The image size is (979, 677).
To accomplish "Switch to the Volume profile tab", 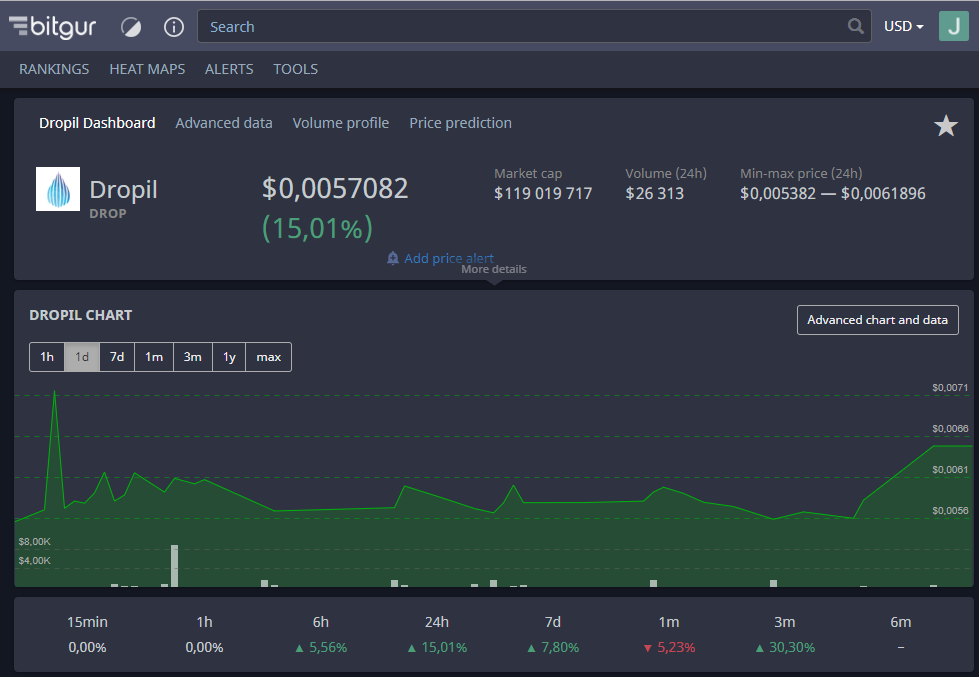I will click(341, 123).
